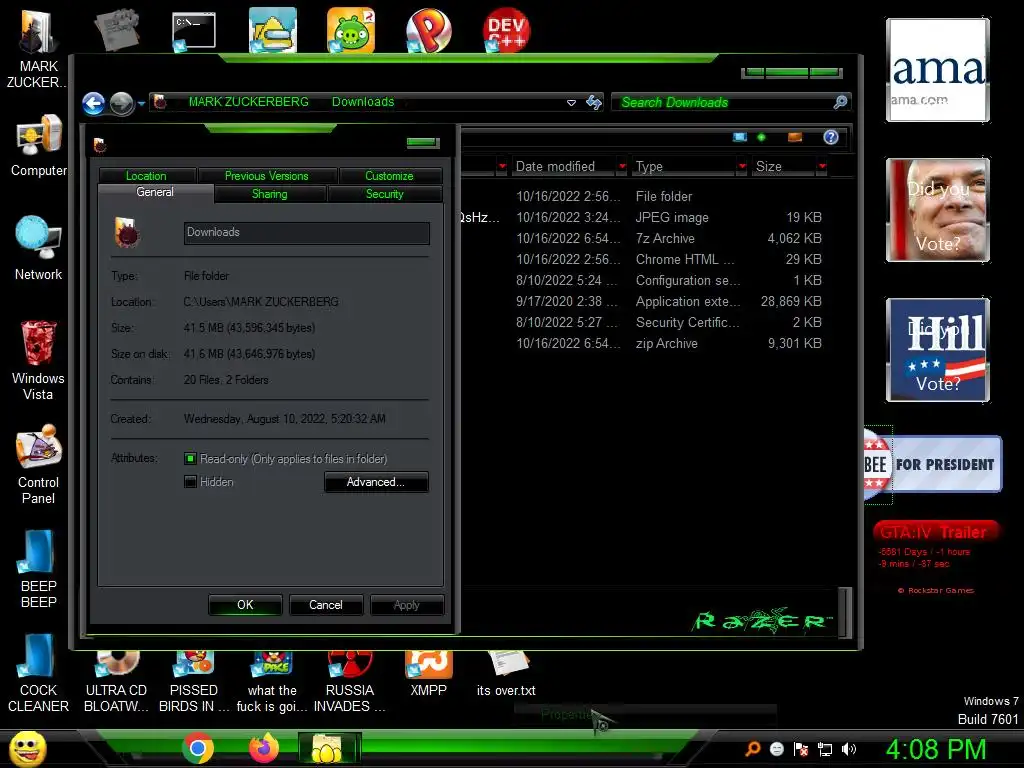This screenshot has width=1024, height=768.
Task: Switch to the General tab
Action: [x=155, y=192]
